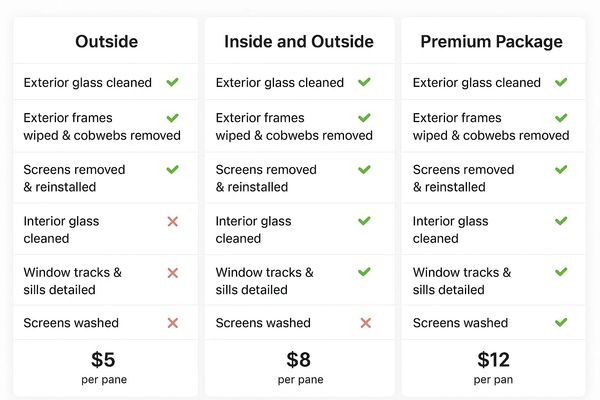Click Inside and Outside exterior frames check mark
600x400 pixels.
pos(365,118)
